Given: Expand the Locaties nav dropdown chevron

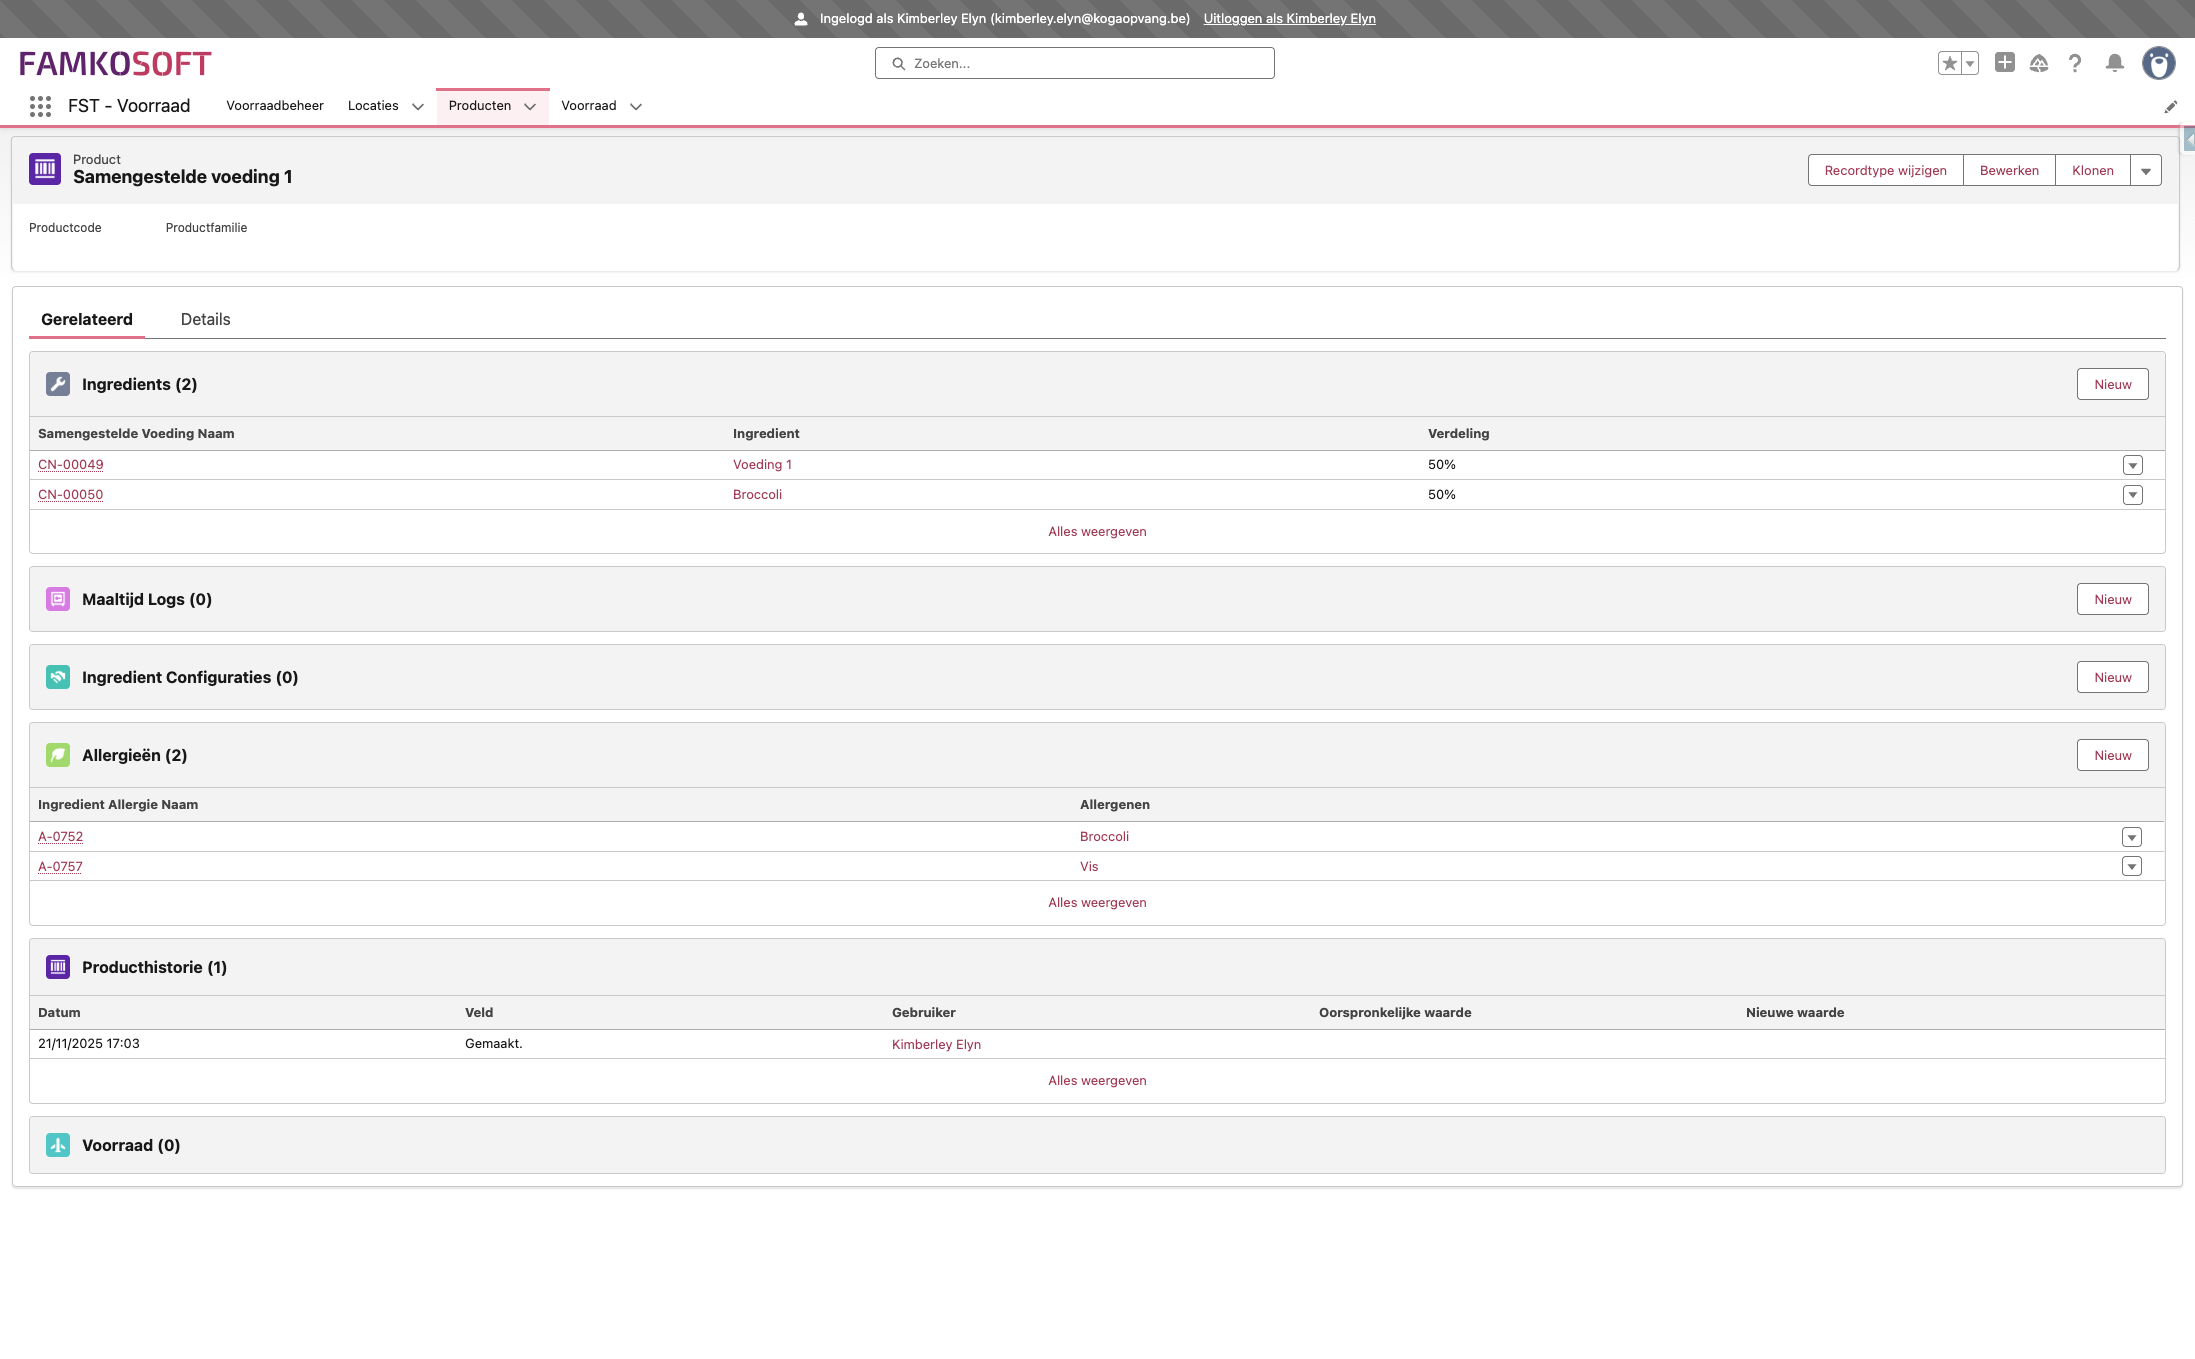Looking at the screenshot, I should click(x=418, y=106).
